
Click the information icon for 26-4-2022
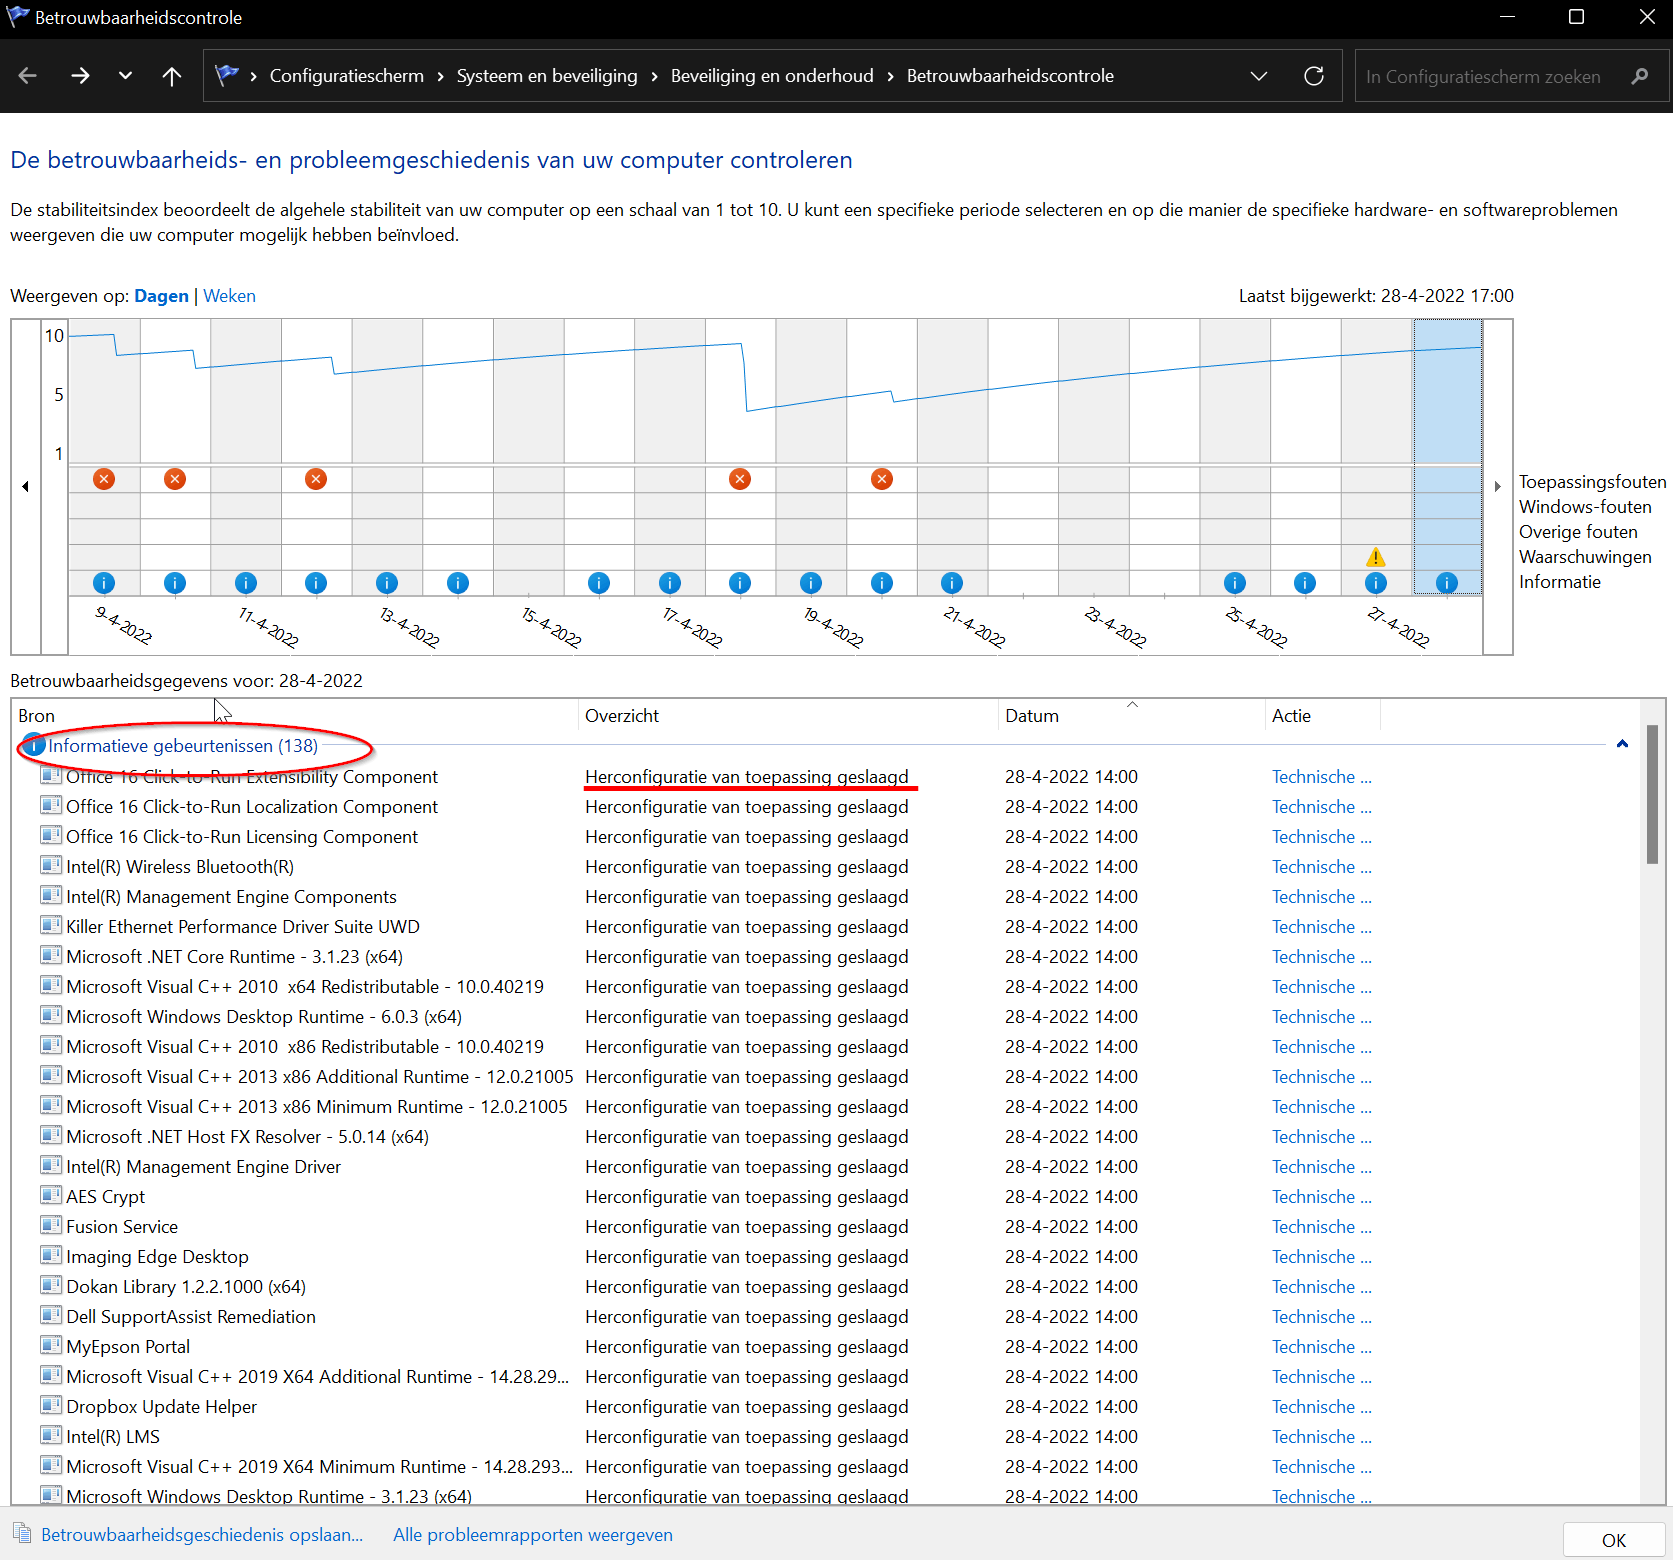[x=1305, y=583]
